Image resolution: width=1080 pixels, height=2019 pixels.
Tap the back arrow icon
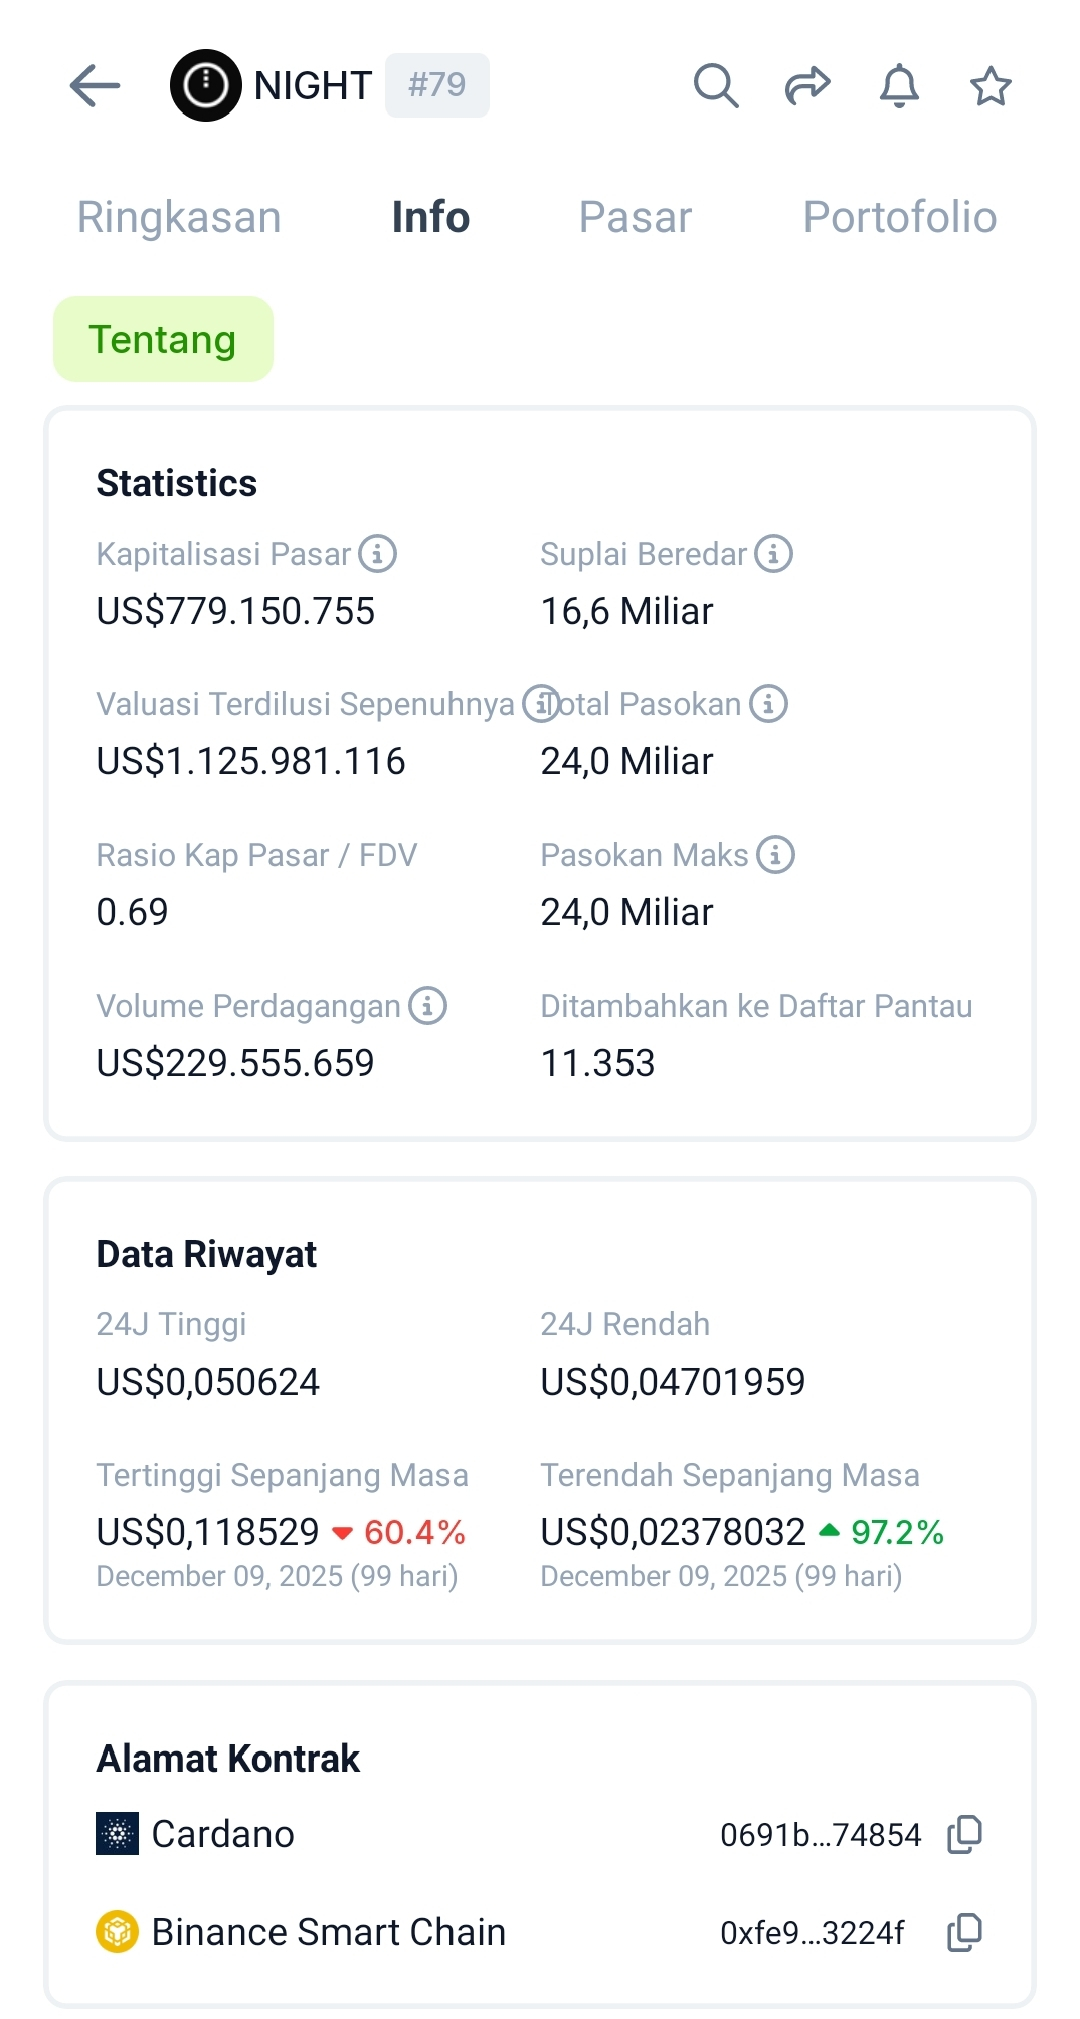tap(95, 85)
